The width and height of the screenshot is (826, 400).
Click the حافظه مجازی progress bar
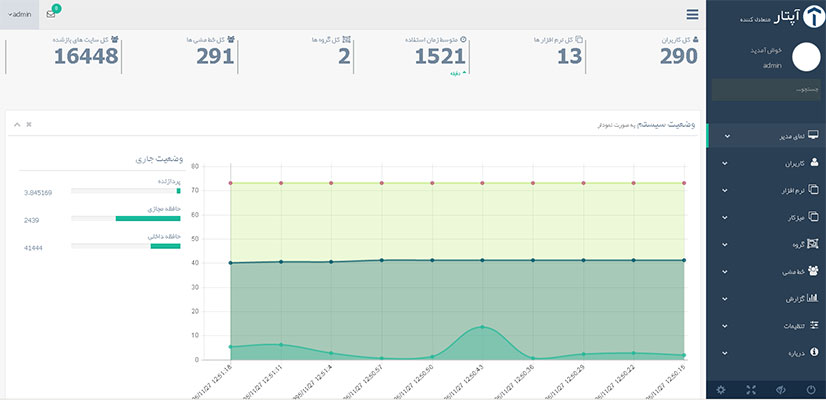[126, 218]
